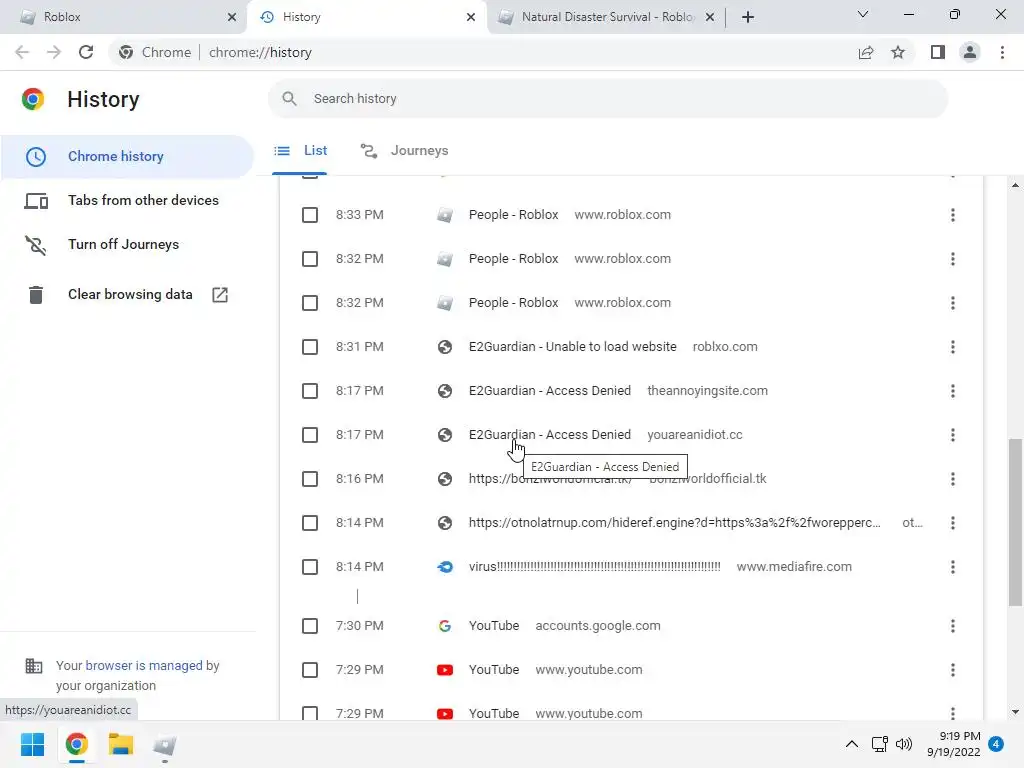This screenshot has width=1024, height=768.
Task: Switch to the Journeys tab
Action: click(405, 151)
